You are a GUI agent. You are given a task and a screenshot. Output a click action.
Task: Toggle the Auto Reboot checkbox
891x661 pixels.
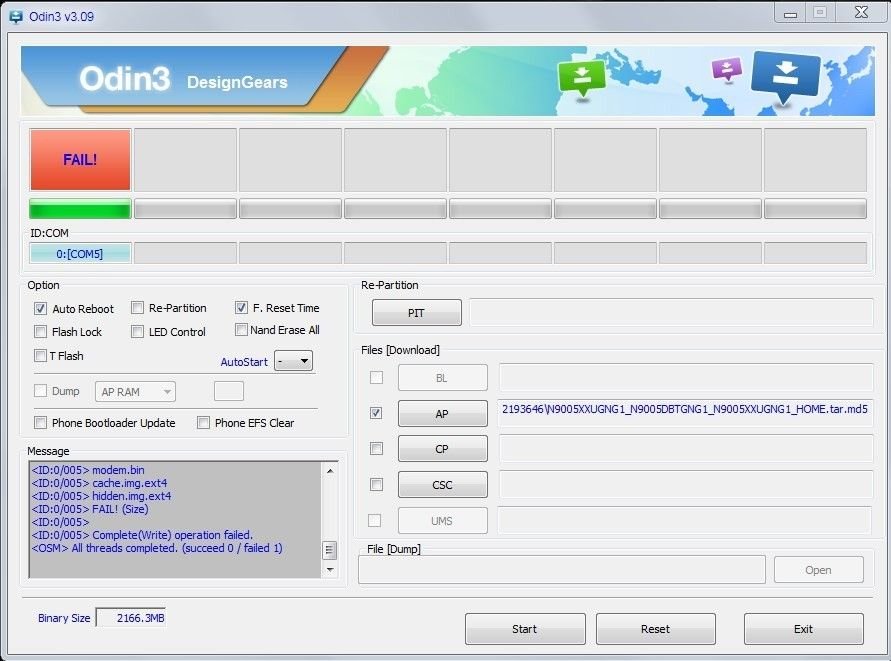(x=40, y=309)
